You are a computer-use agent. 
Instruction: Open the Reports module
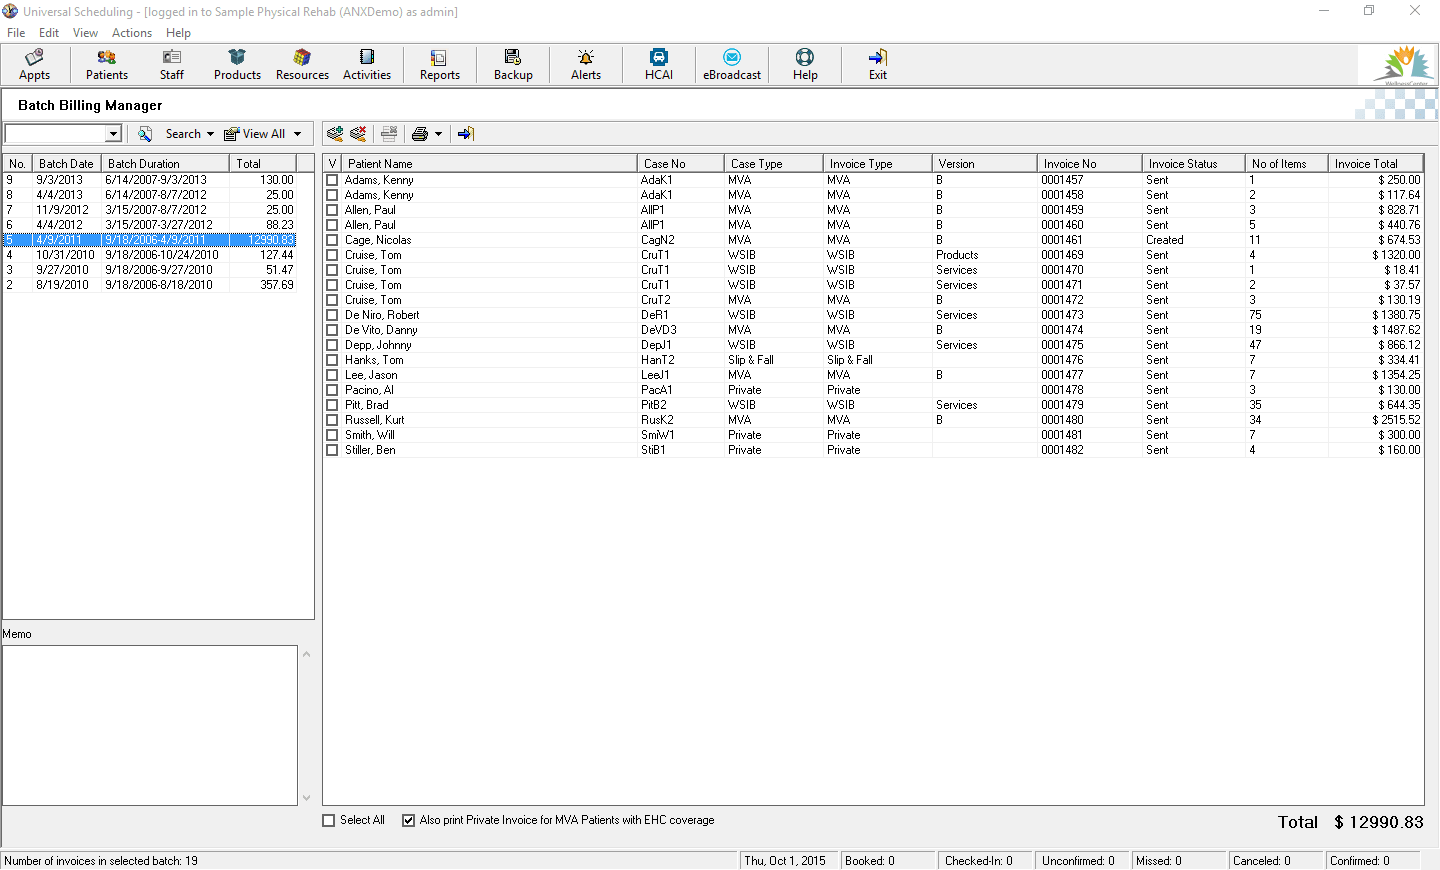click(x=439, y=64)
